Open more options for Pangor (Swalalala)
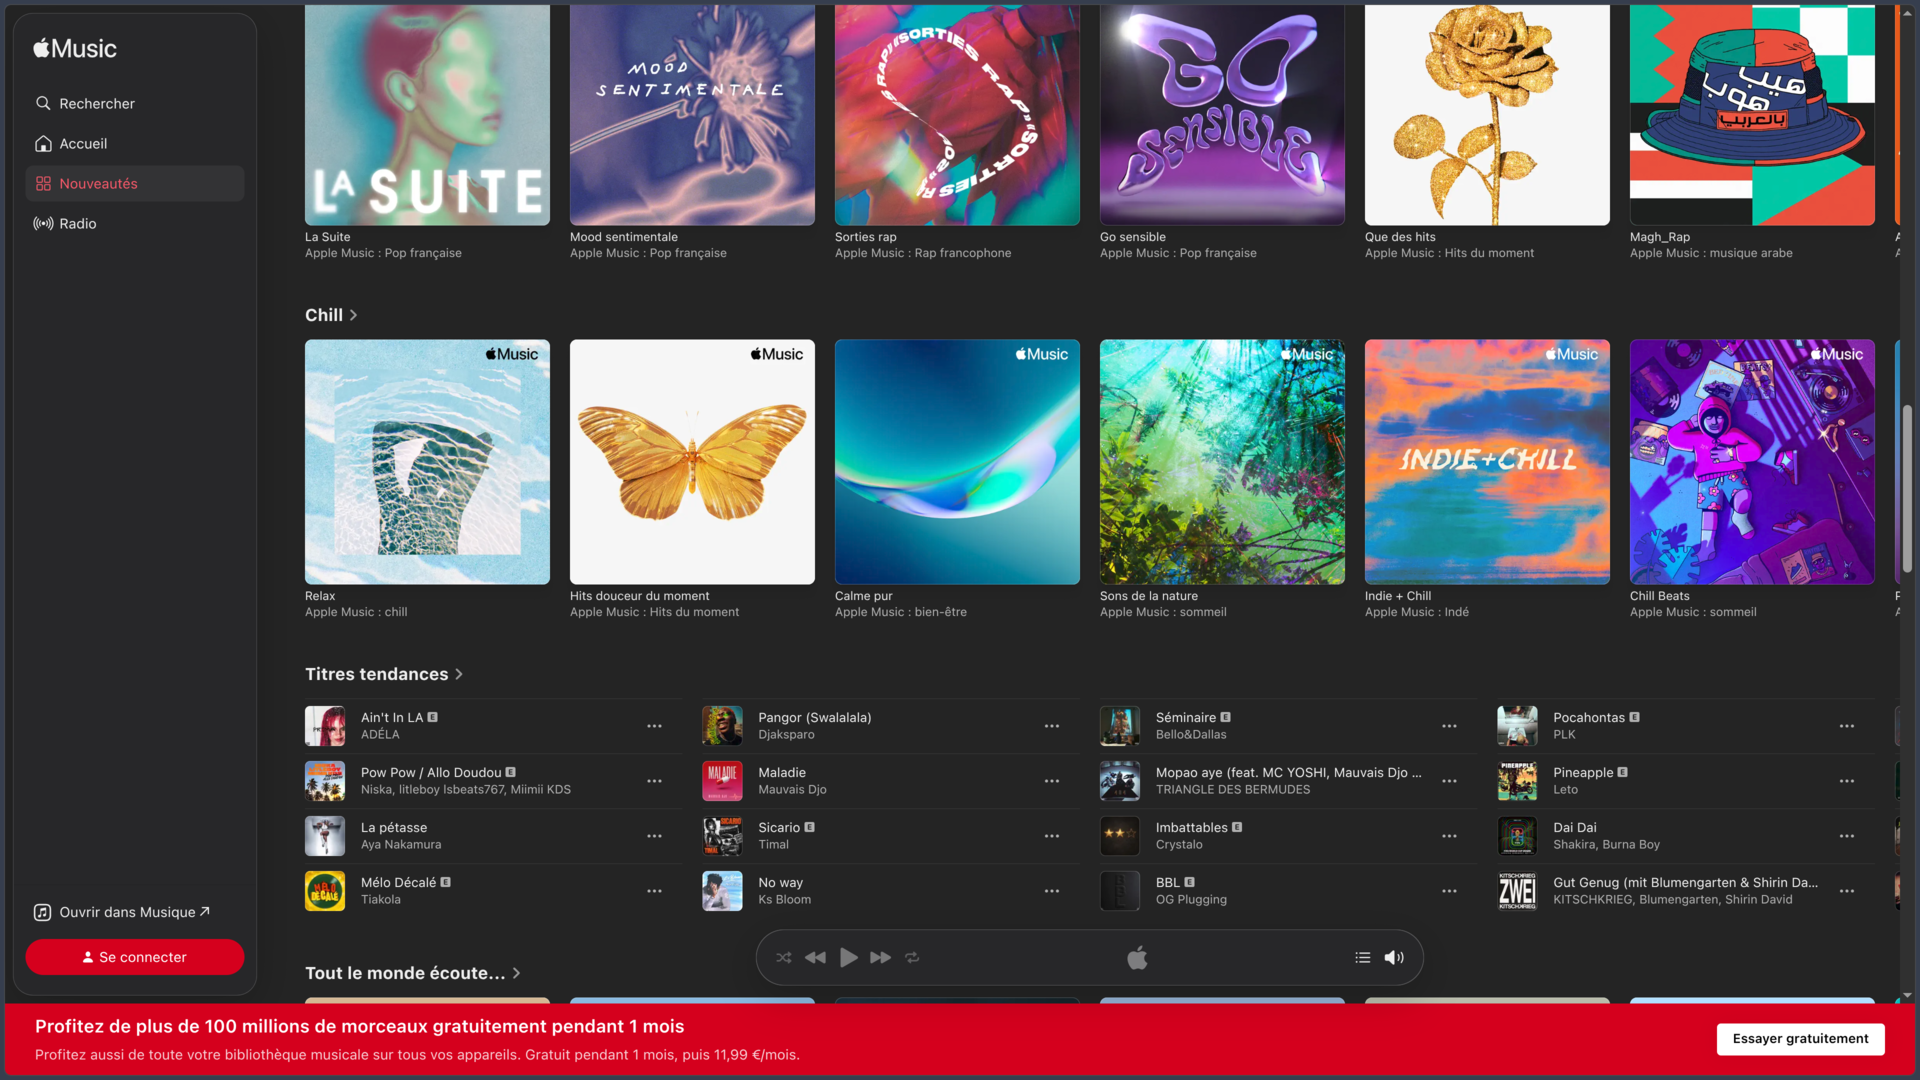The image size is (1920, 1080). pos(1052,726)
